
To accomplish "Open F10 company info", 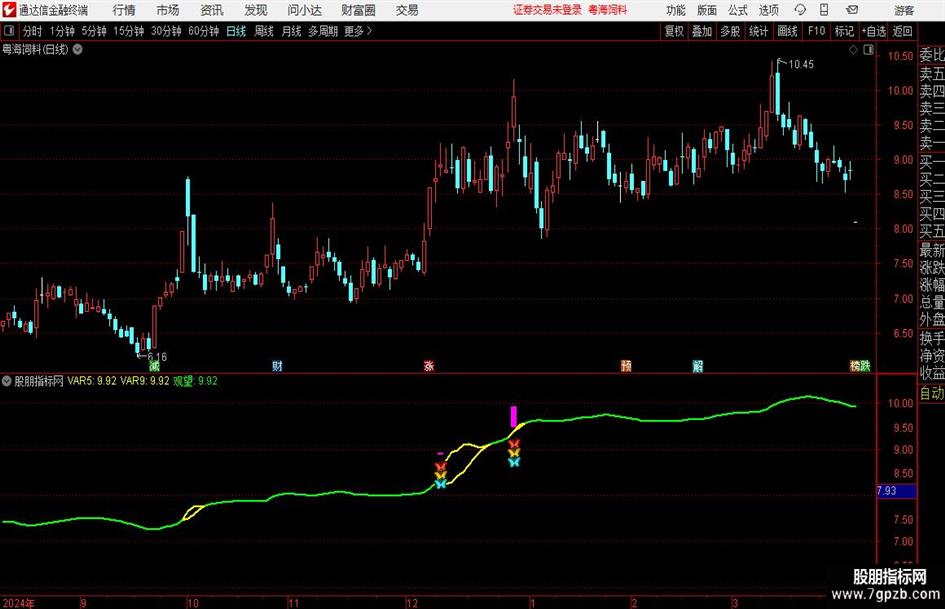I will 817,31.
